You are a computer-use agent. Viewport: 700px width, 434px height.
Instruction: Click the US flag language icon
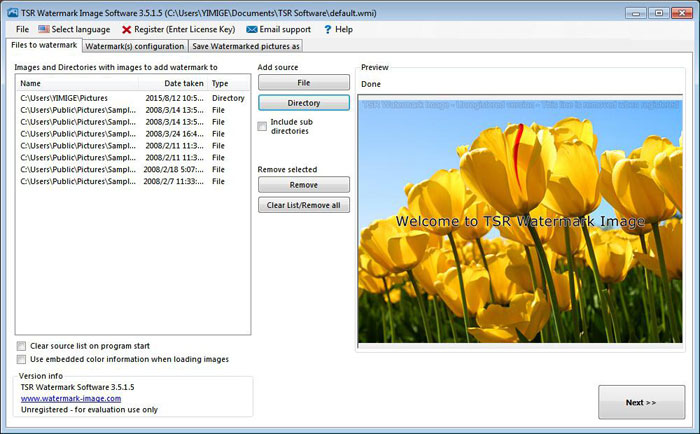(x=44, y=29)
